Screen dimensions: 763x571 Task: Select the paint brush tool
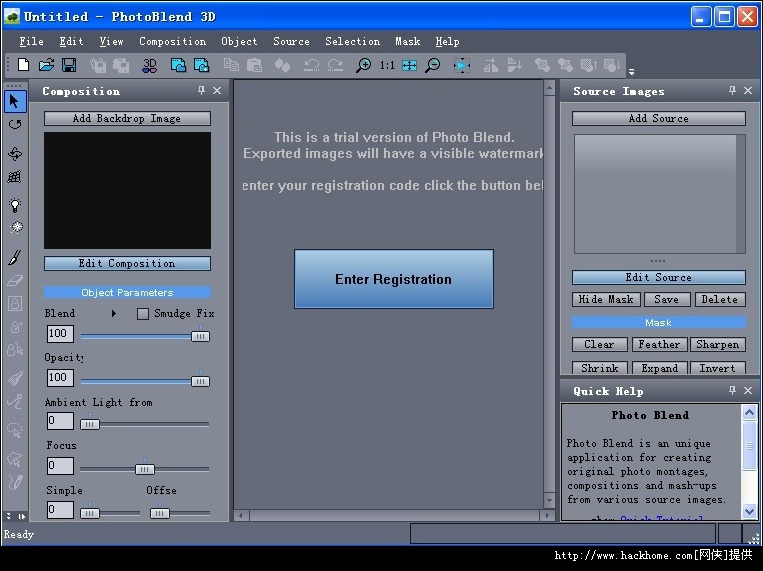click(15, 257)
